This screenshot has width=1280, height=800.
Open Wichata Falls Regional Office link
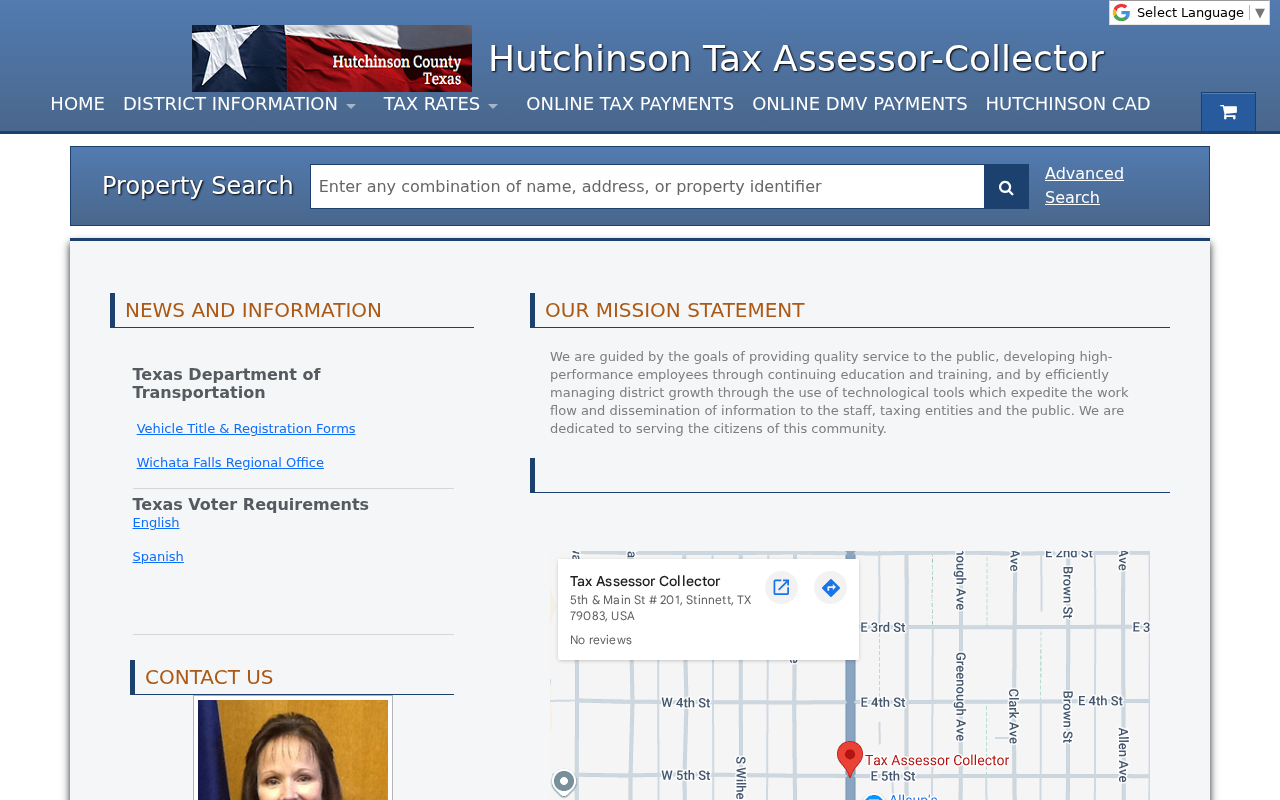(230, 463)
